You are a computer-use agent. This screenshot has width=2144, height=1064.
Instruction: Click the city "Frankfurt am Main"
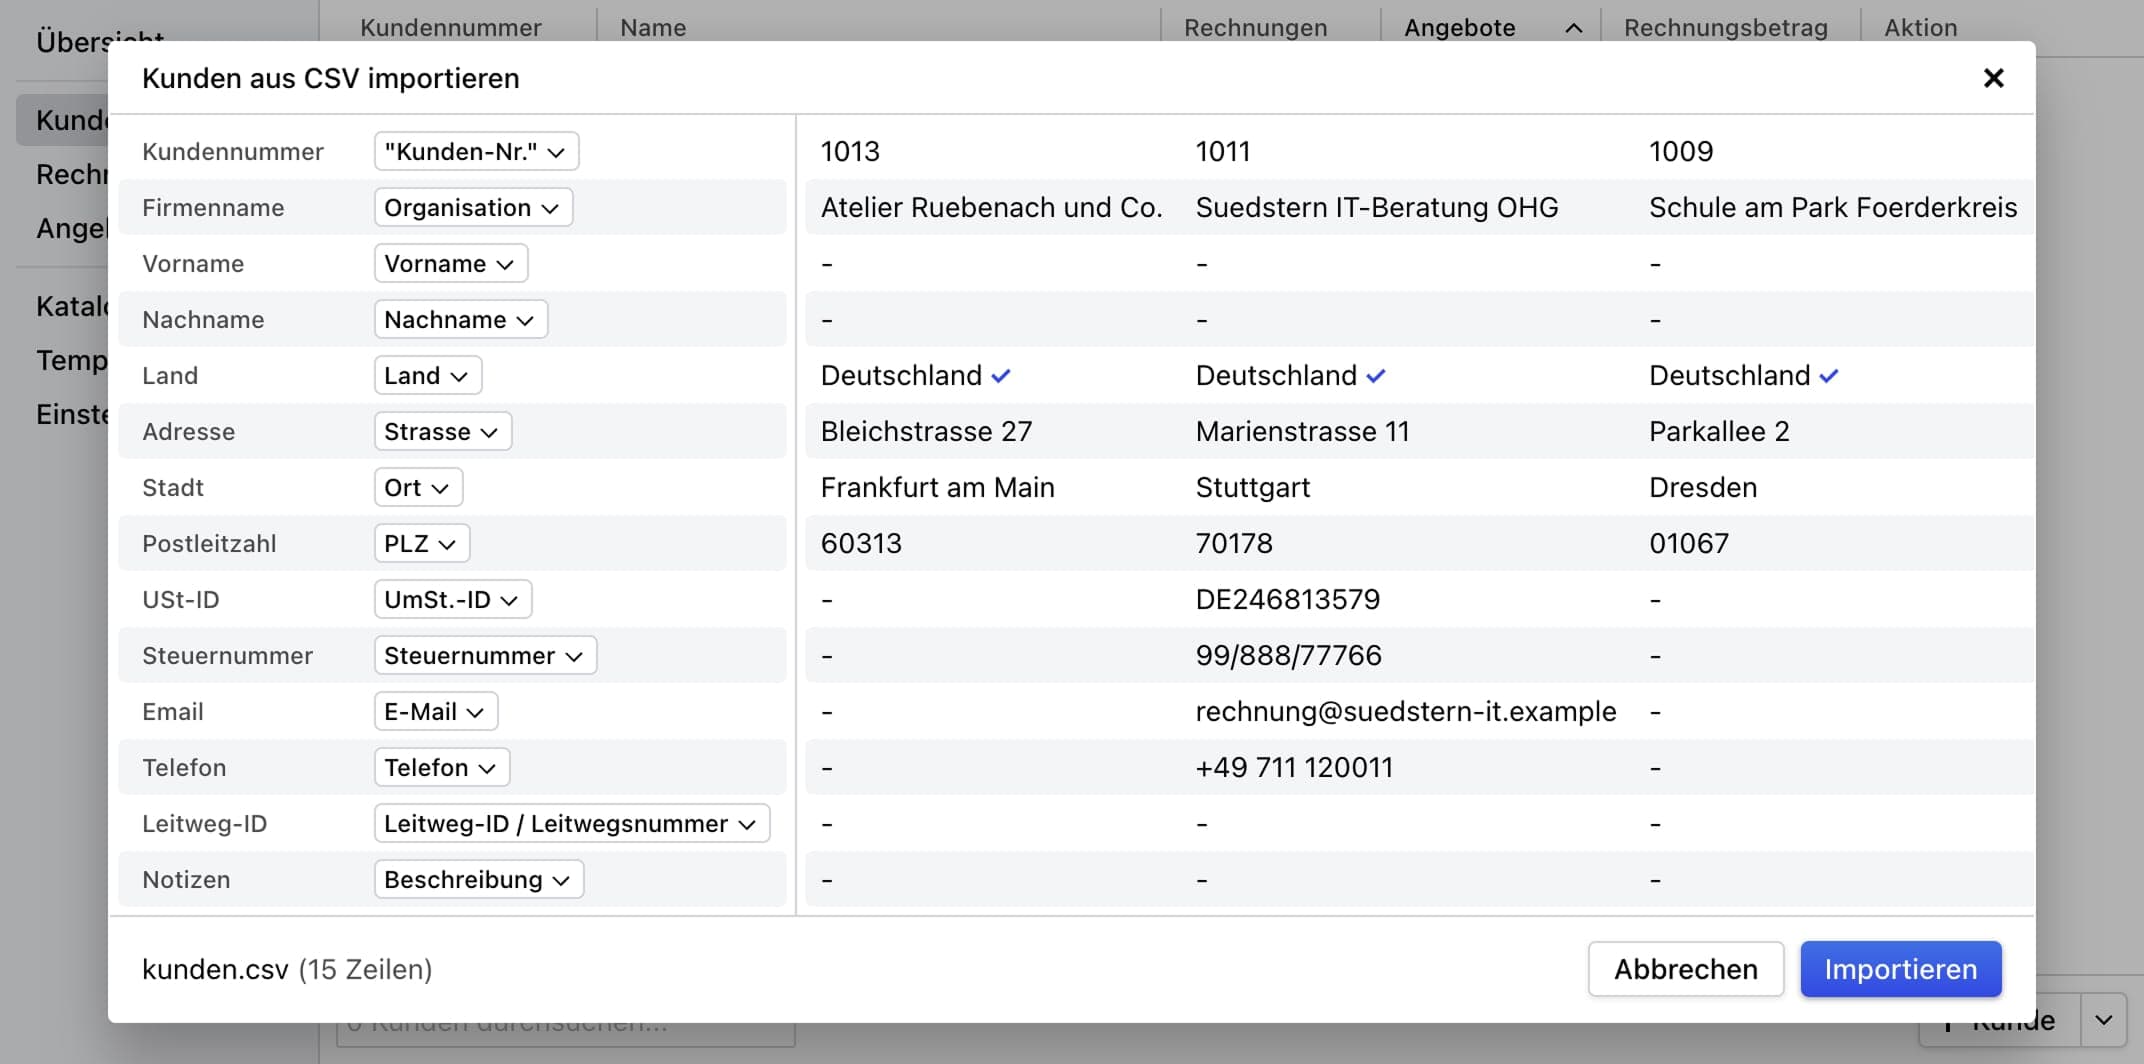pyautogui.click(x=937, y=487)
